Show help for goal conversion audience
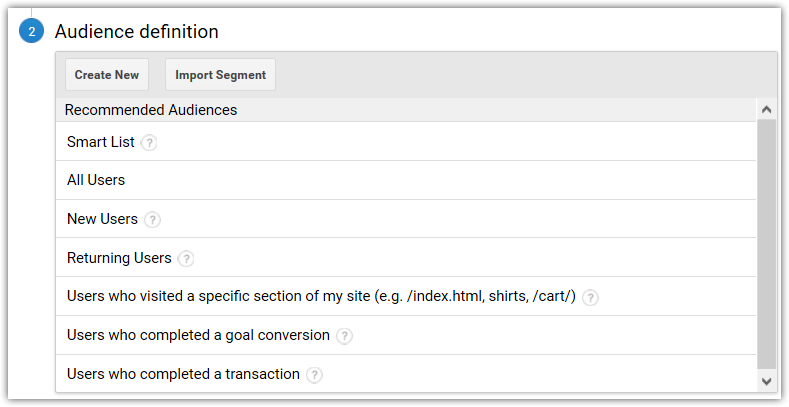This screenshot has height=407, width=789. click(344, 336)
